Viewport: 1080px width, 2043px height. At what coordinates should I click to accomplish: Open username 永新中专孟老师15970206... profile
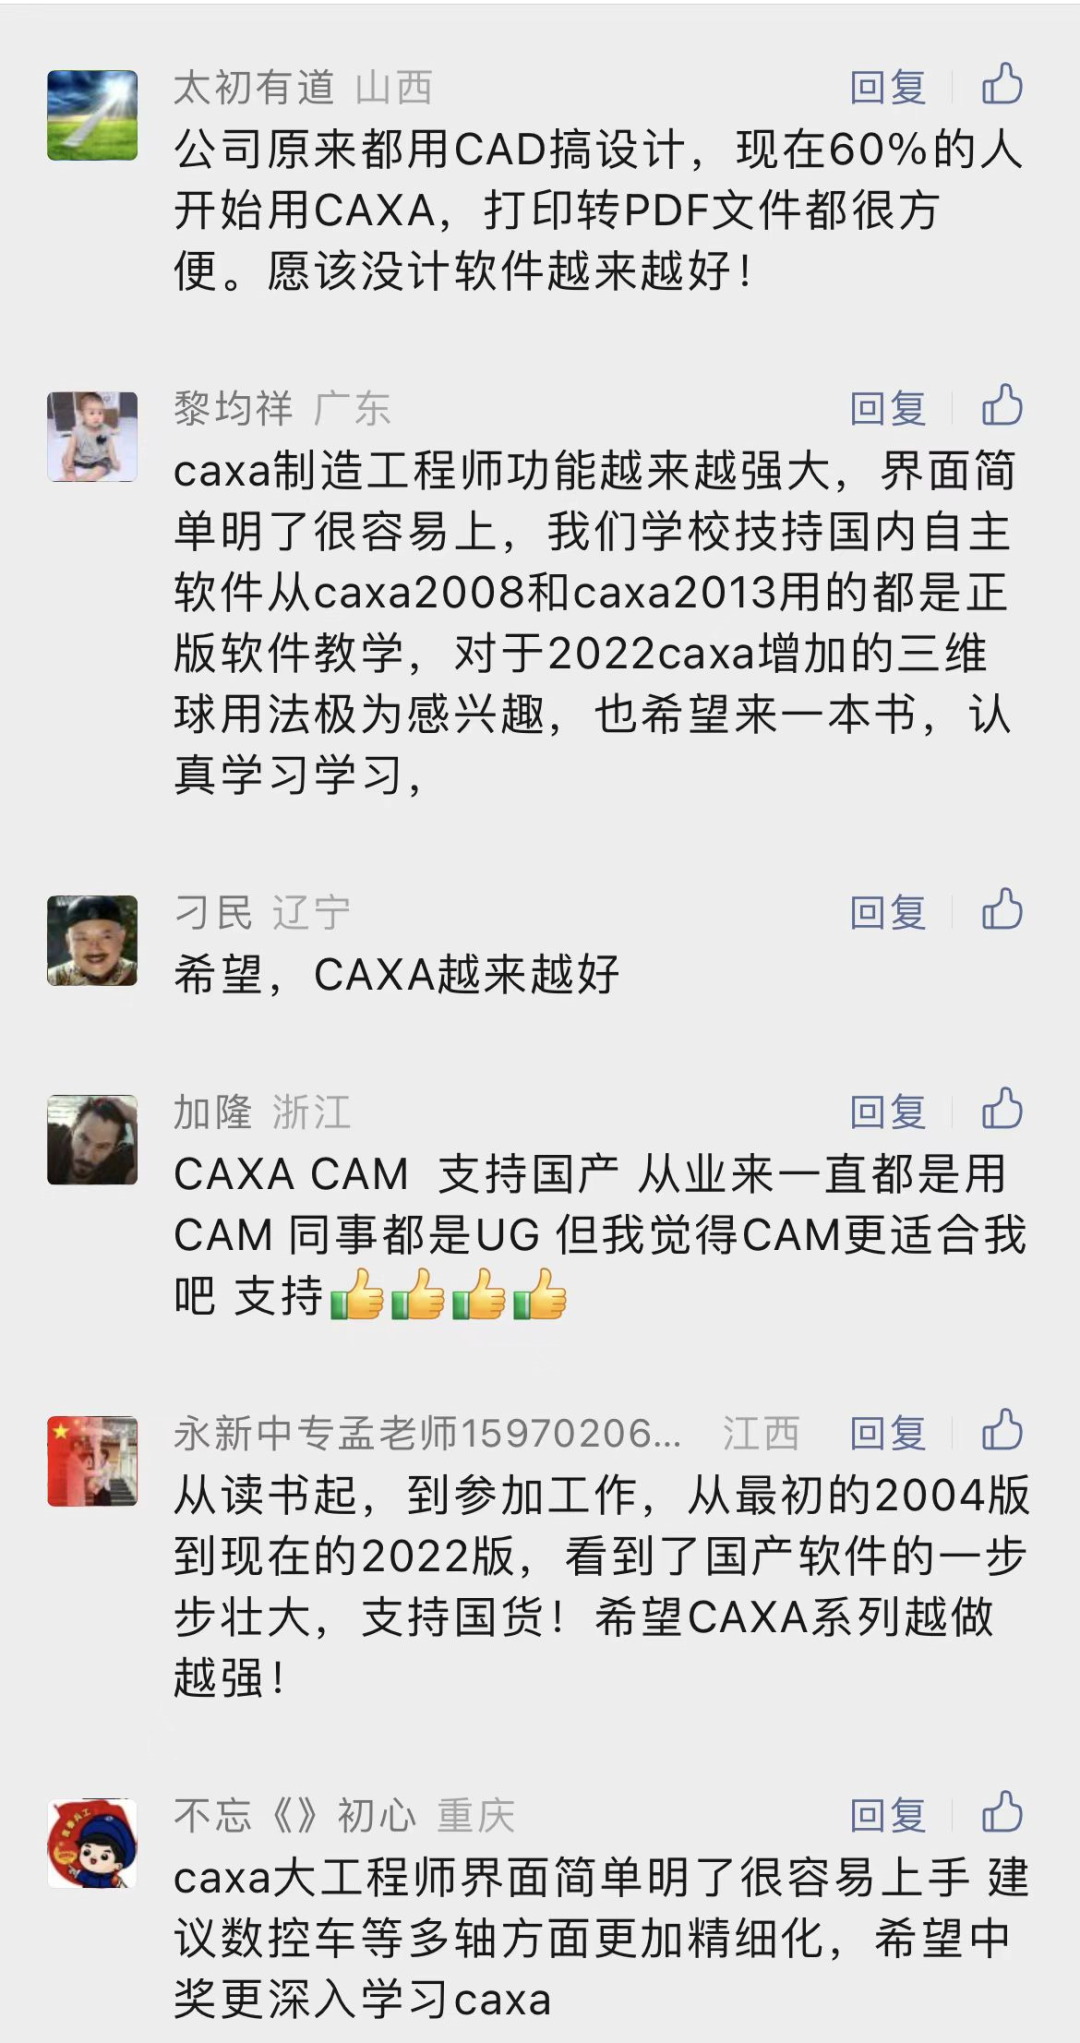pos(428,1433)
